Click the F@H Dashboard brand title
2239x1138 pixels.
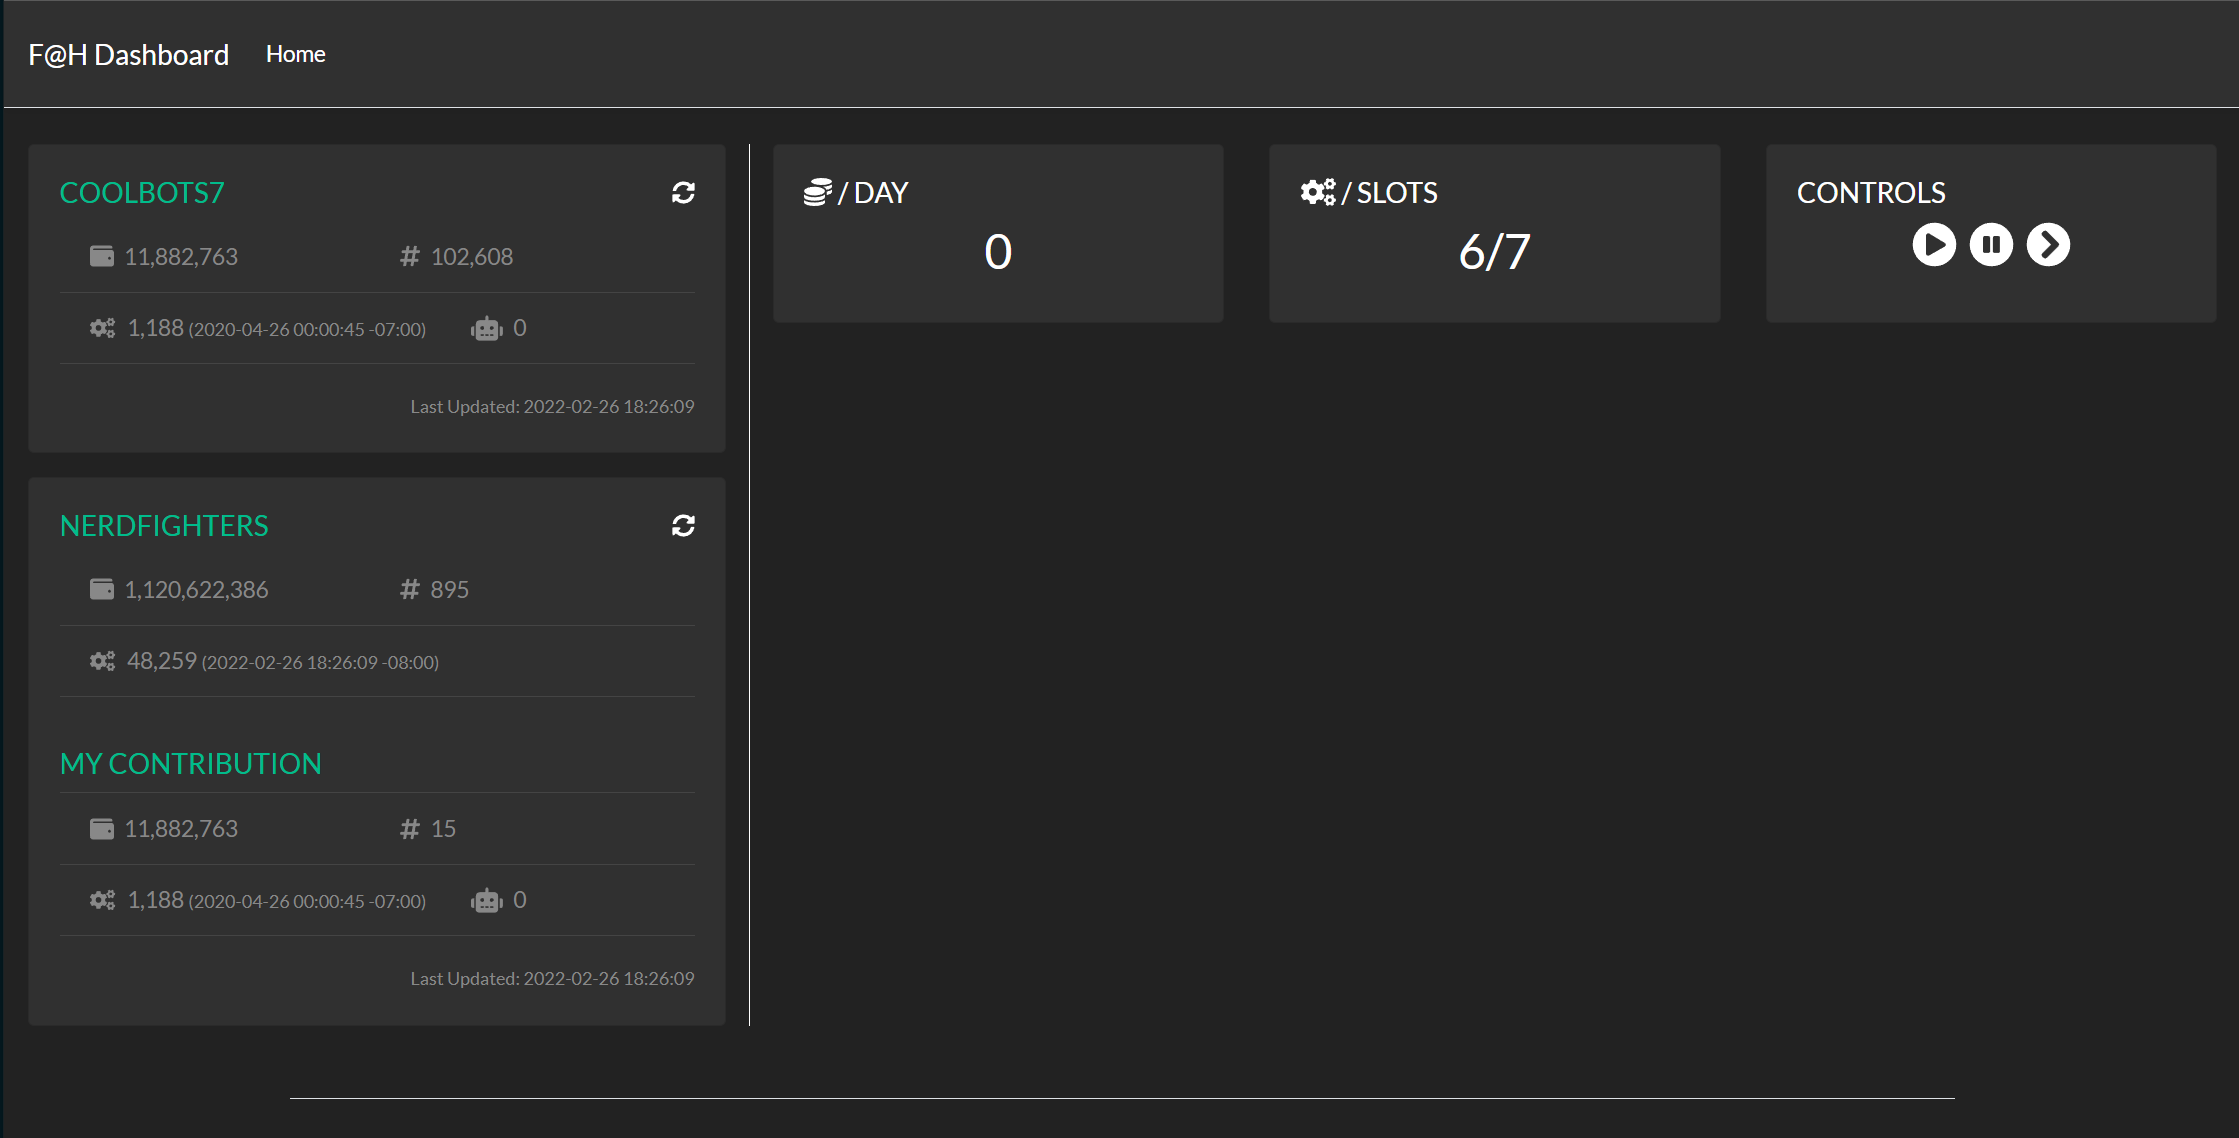pos(128,54)
